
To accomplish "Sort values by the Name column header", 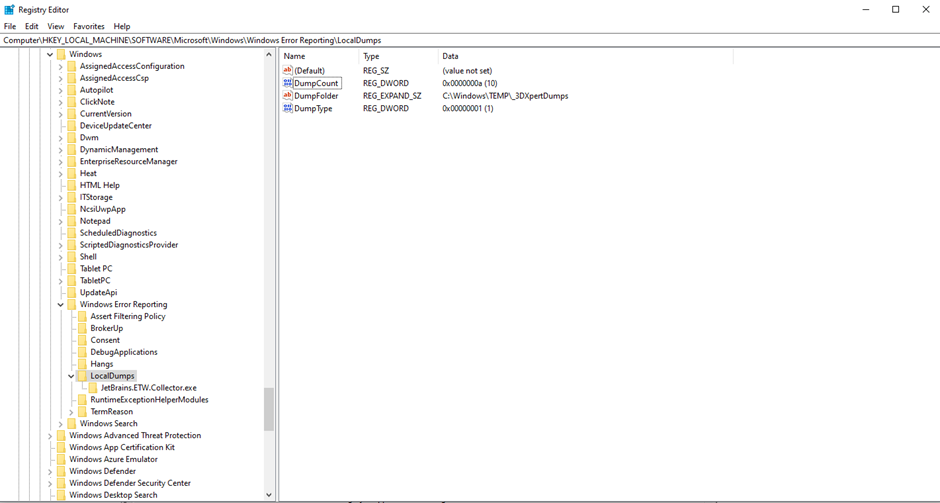I will pos(317,56).
